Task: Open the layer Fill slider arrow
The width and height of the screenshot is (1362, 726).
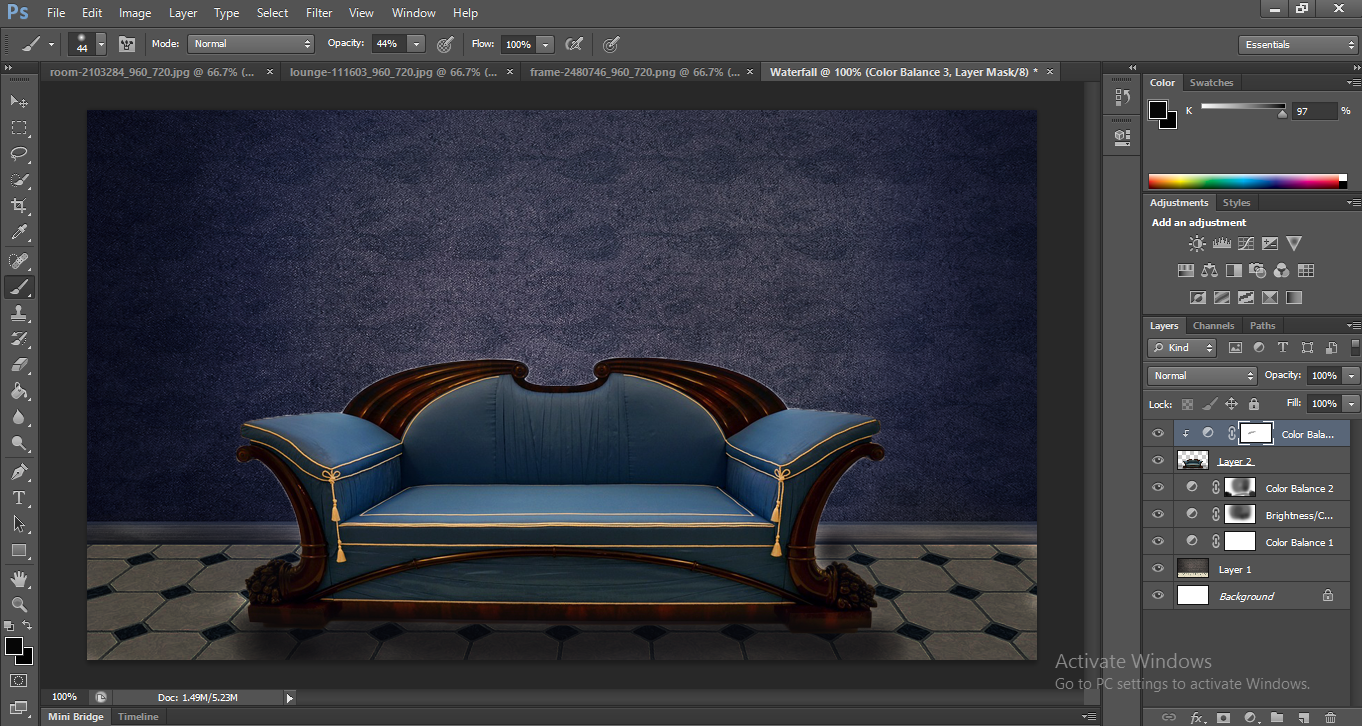Action: [x=1352, y=404]
